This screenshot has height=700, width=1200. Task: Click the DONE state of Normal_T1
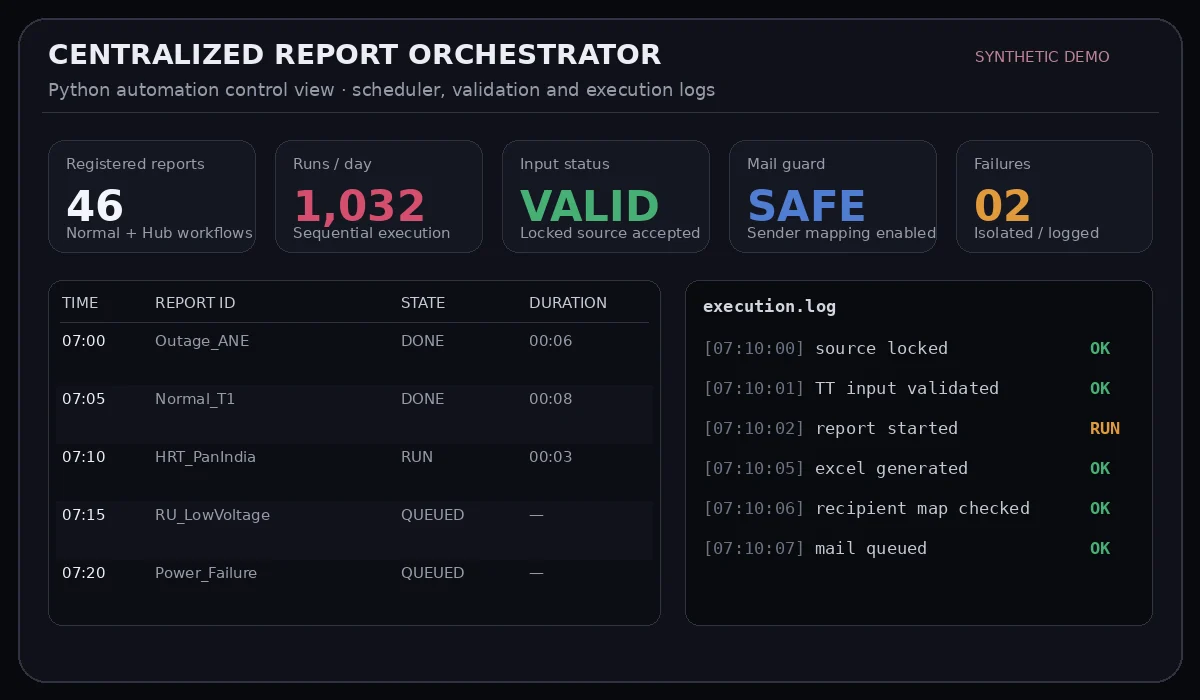pyautogui.click(x=423, y=399)
